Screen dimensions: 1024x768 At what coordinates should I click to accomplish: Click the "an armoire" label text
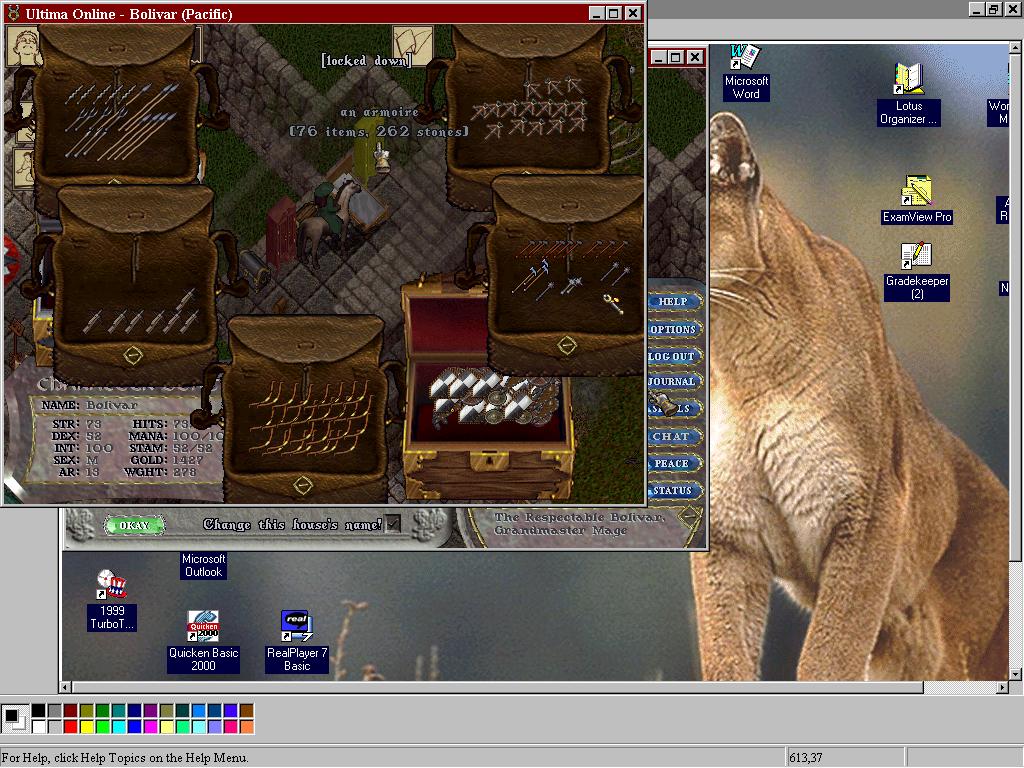click(379, 112)
